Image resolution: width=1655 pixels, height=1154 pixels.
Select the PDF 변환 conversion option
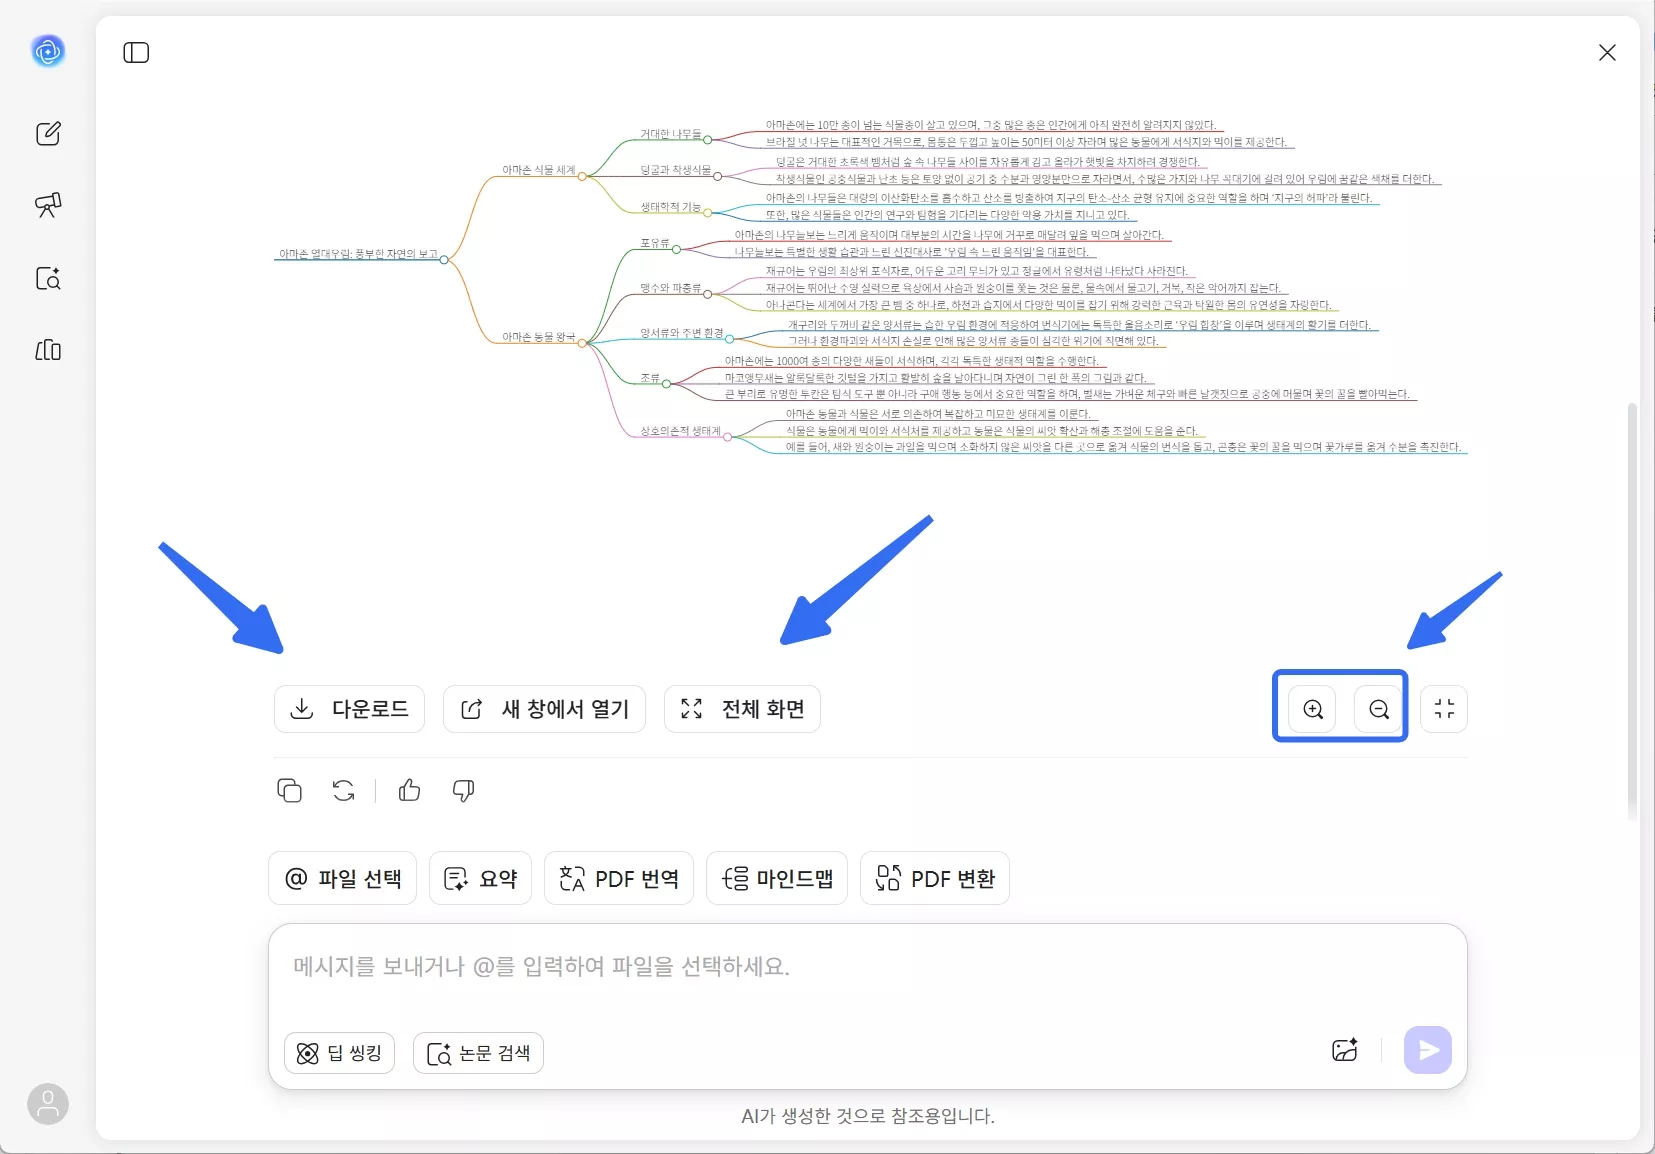click(x=933, y=878)
